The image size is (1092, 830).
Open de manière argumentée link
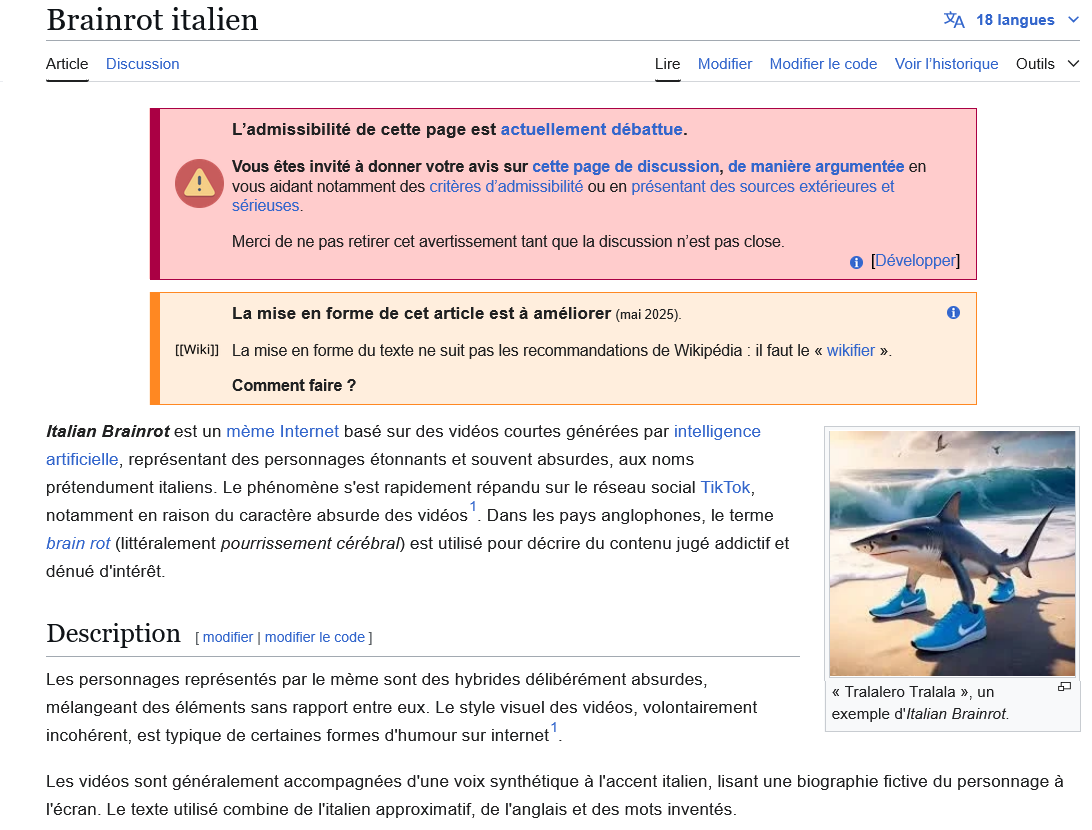coord(816,166)
